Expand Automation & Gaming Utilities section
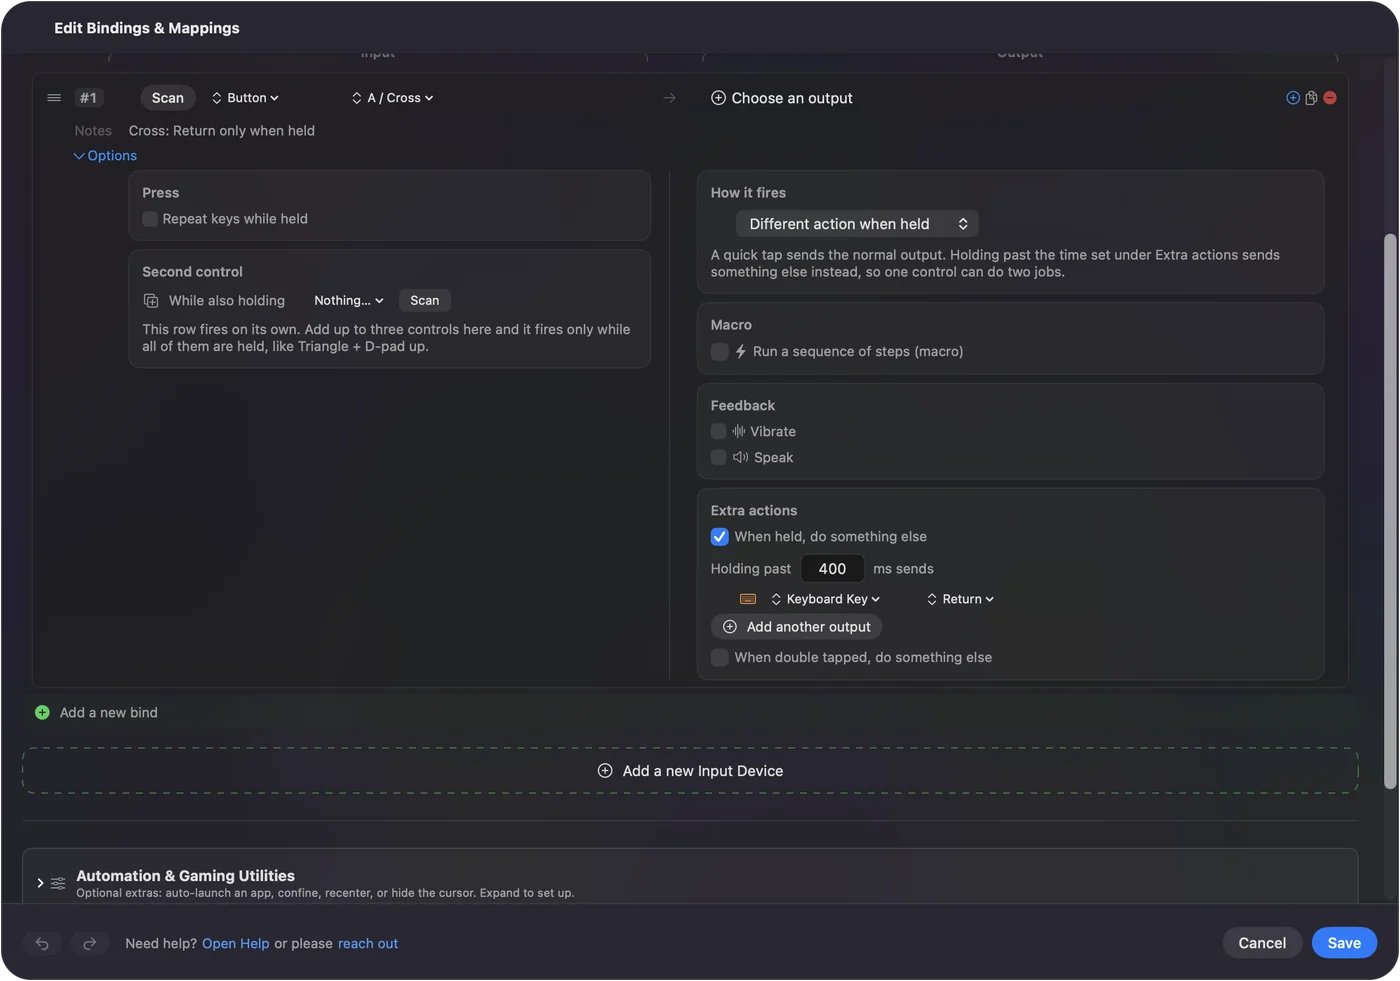This screenshot has width=1400, height=981. pyautogui.click(x=40, y=883)
